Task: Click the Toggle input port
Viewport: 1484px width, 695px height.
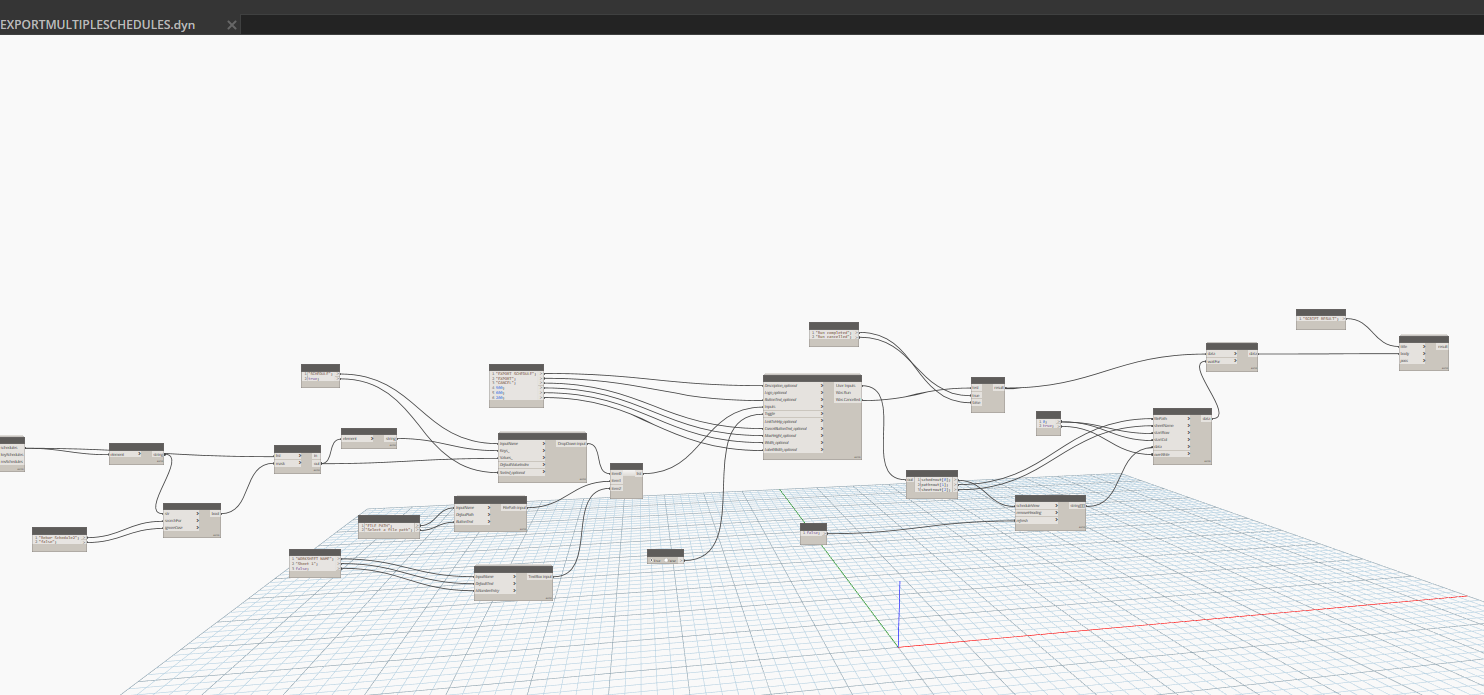Action: (x=794, y=413)
